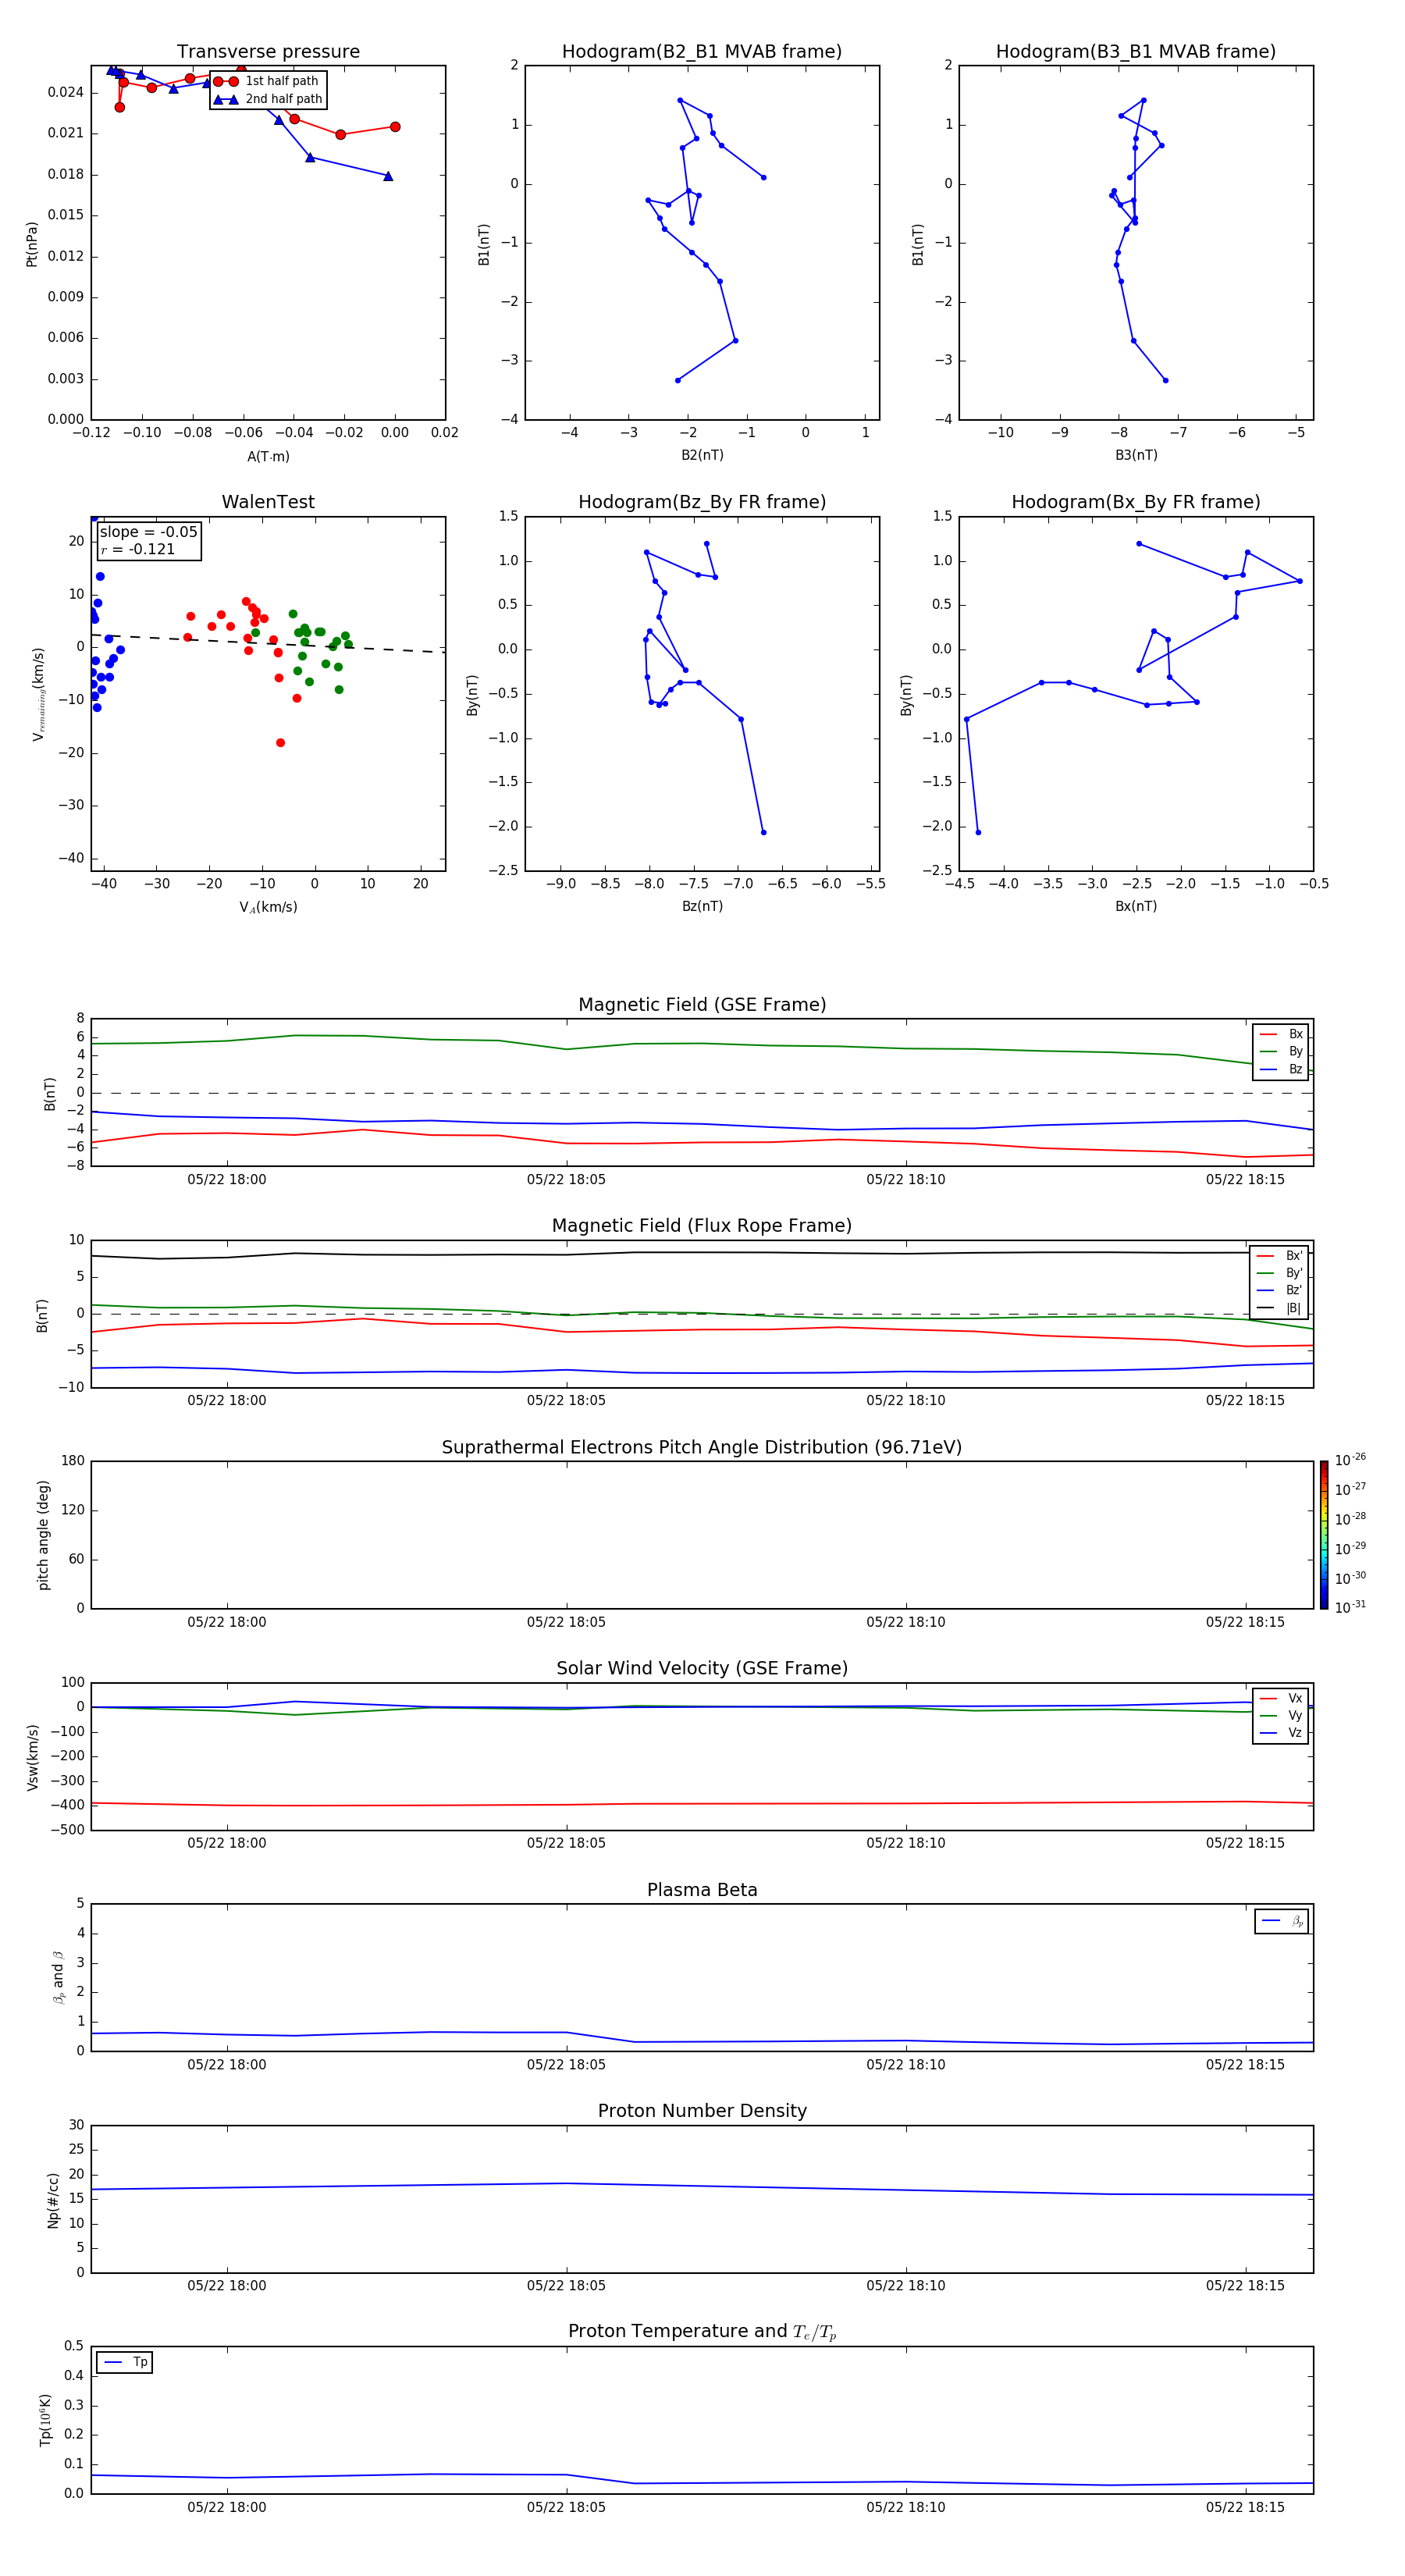Select the '1st half path' legend entry
Screen dimensions: 1405x2576
[266, 81]
